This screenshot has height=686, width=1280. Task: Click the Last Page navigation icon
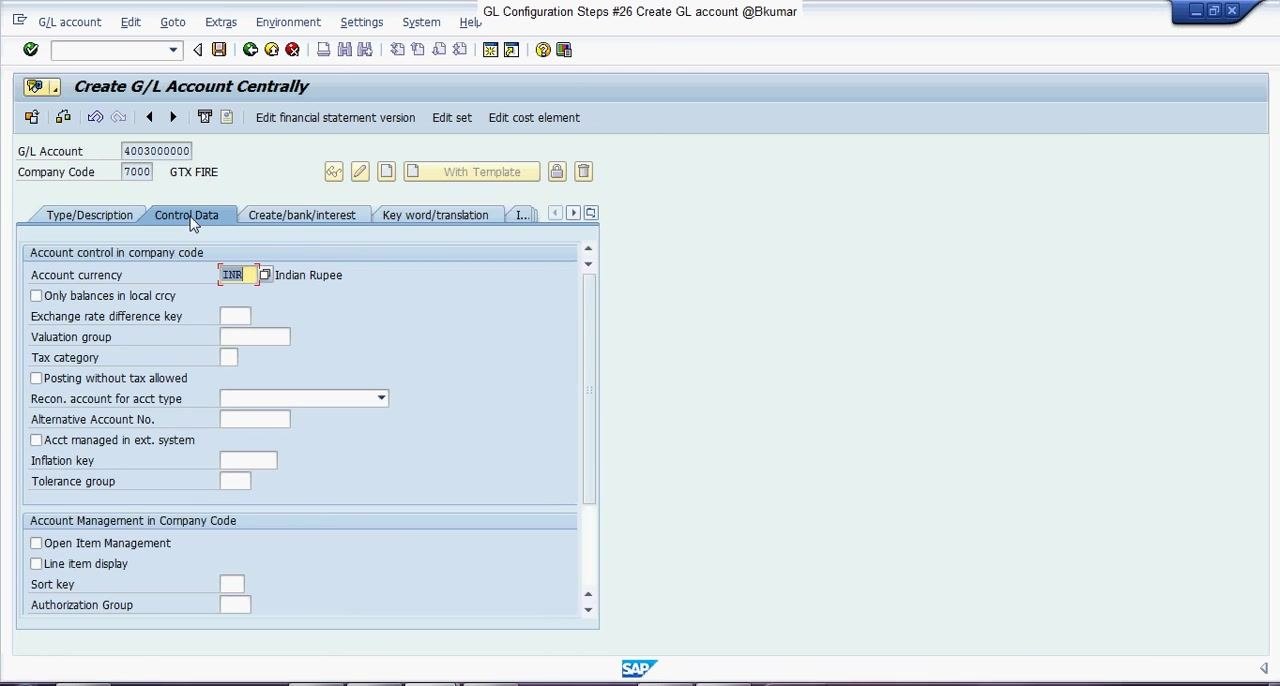(x=460, y=50)
